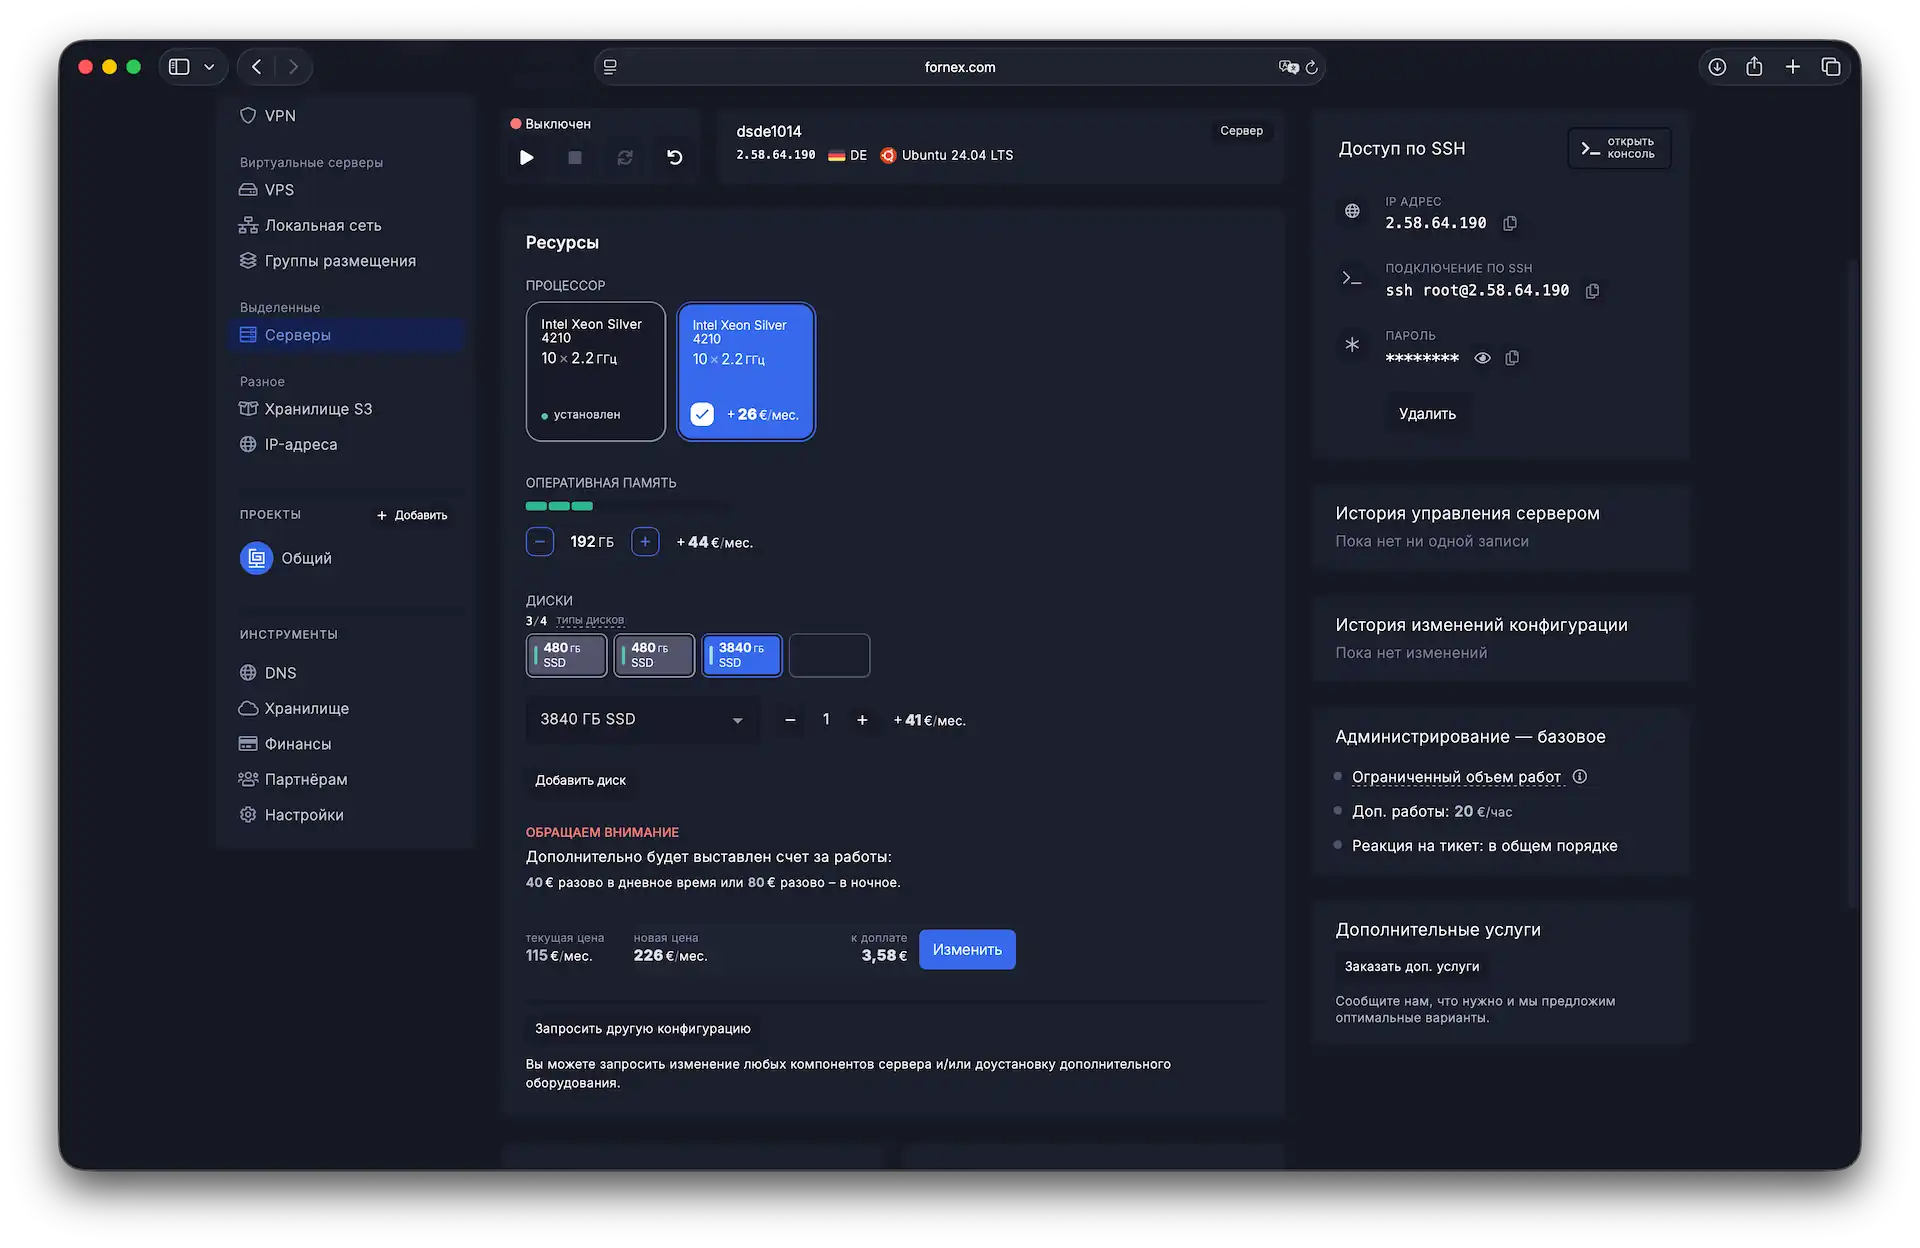Uncheck the selected Xeon Silver +26€ processor
1920x1248 pixels.
click(x=702, y=414)
